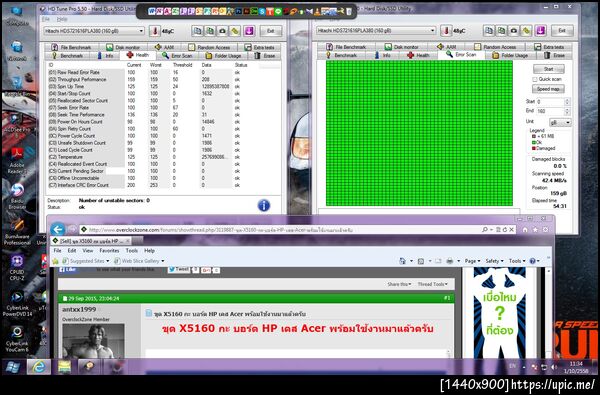This screenshot has width=600, height=395.
Task: Expand Share this dropdown in forum thread
Action: (399, 284)
